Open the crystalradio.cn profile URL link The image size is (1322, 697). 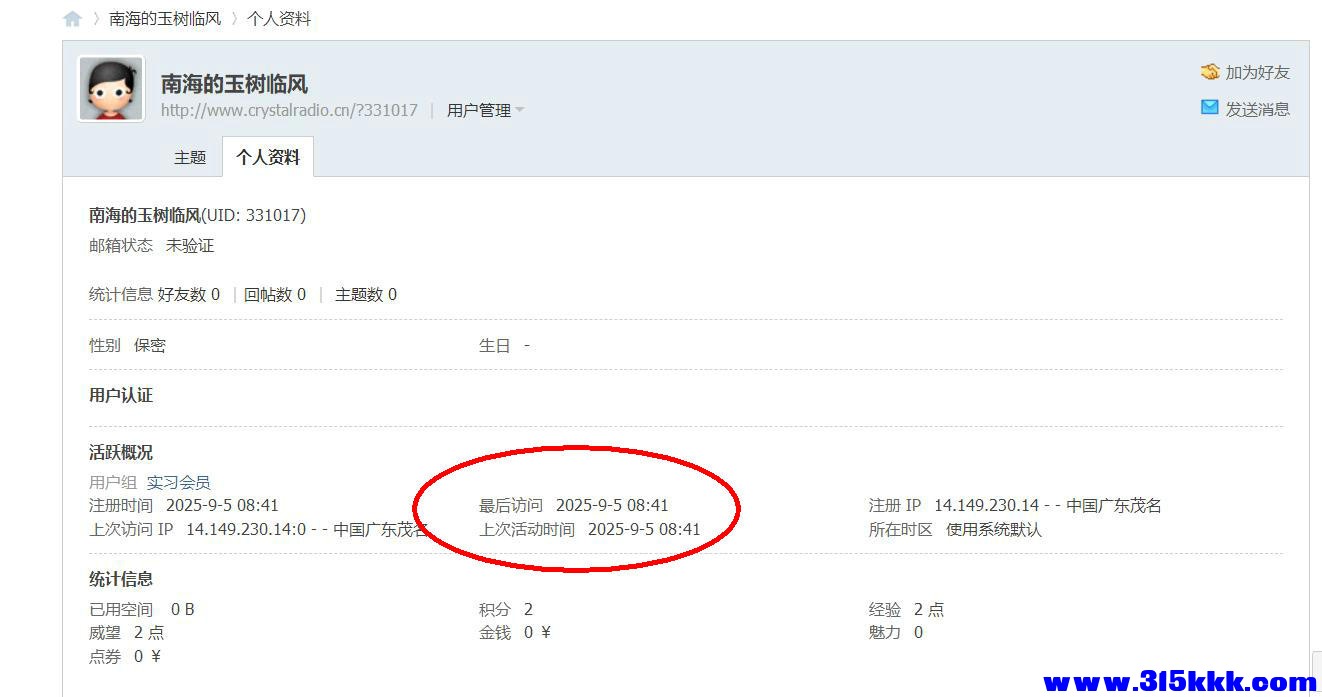(289, 111)
